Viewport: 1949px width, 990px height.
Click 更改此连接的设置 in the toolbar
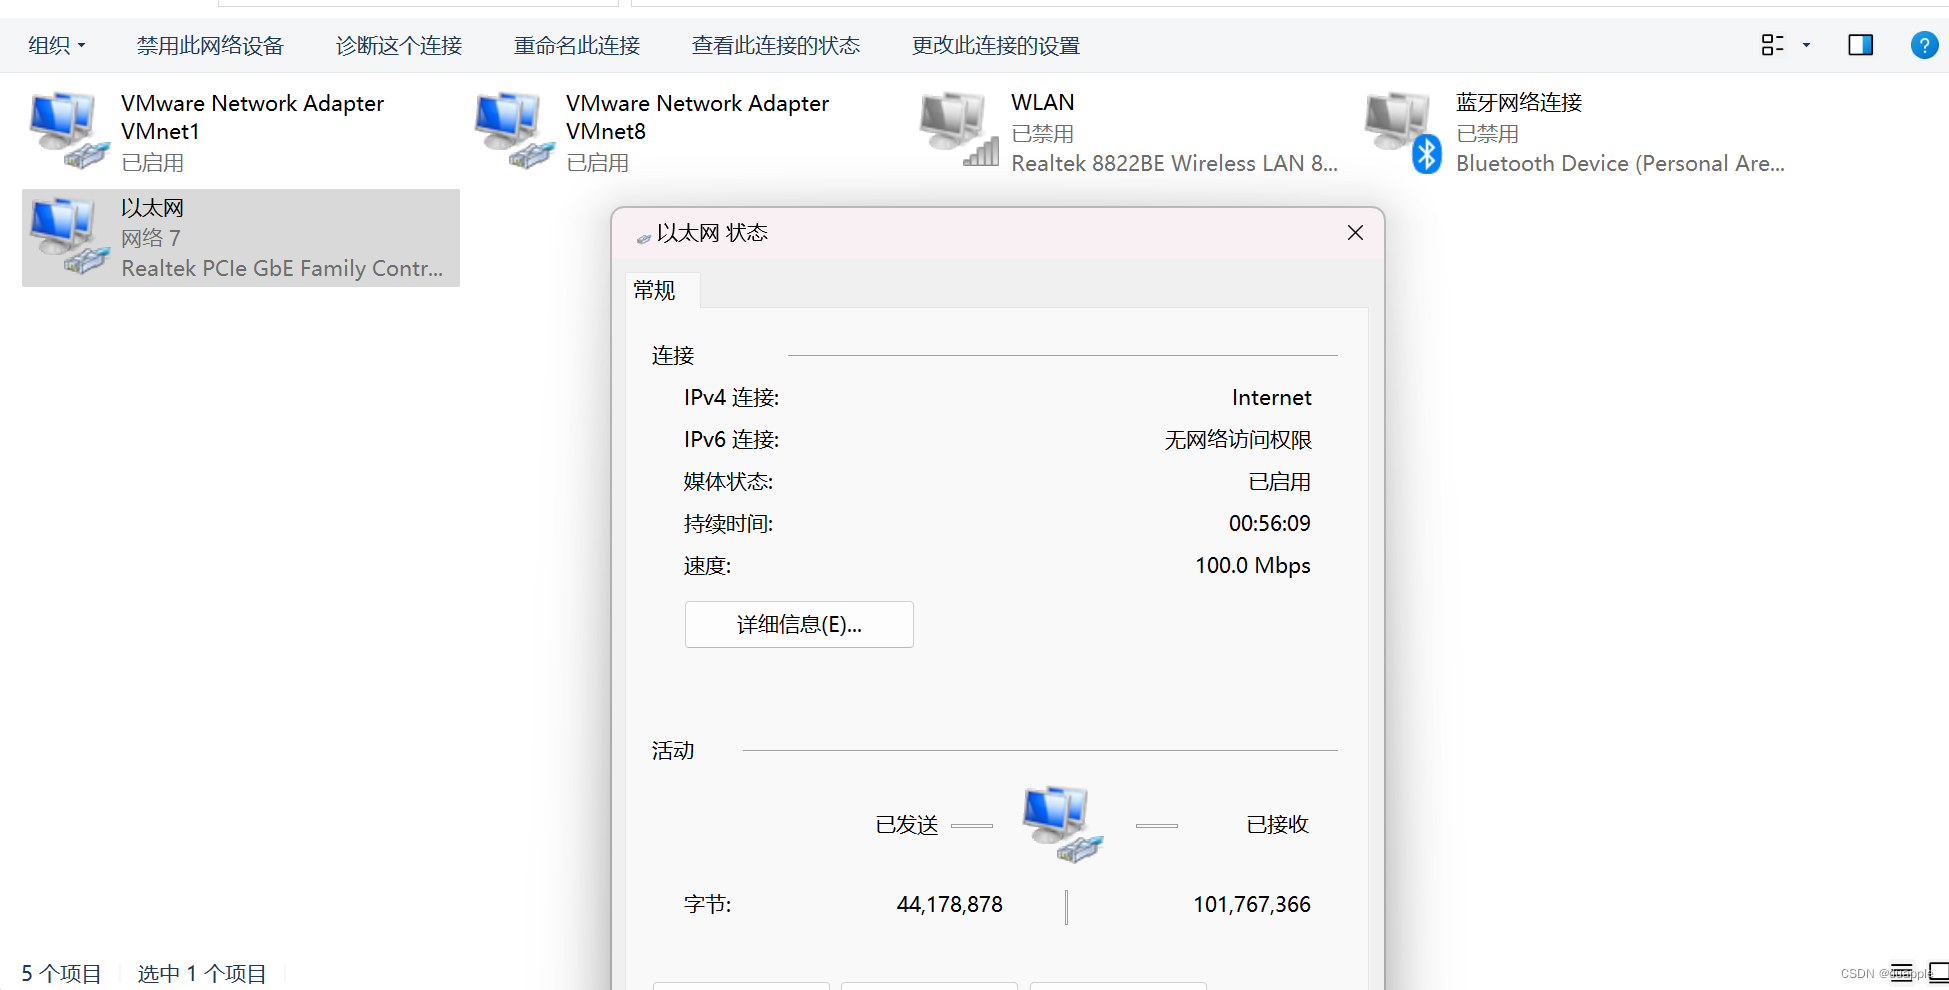[x=996, y=45]
